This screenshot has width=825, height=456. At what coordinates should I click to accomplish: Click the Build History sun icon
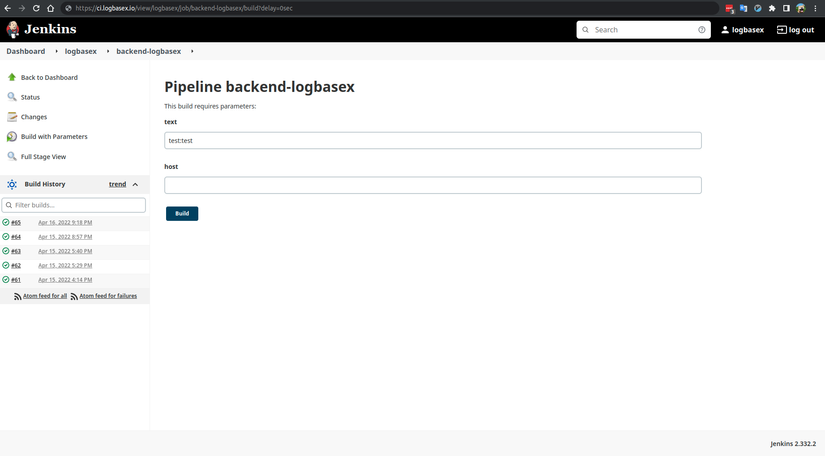(x=12, y=184)
